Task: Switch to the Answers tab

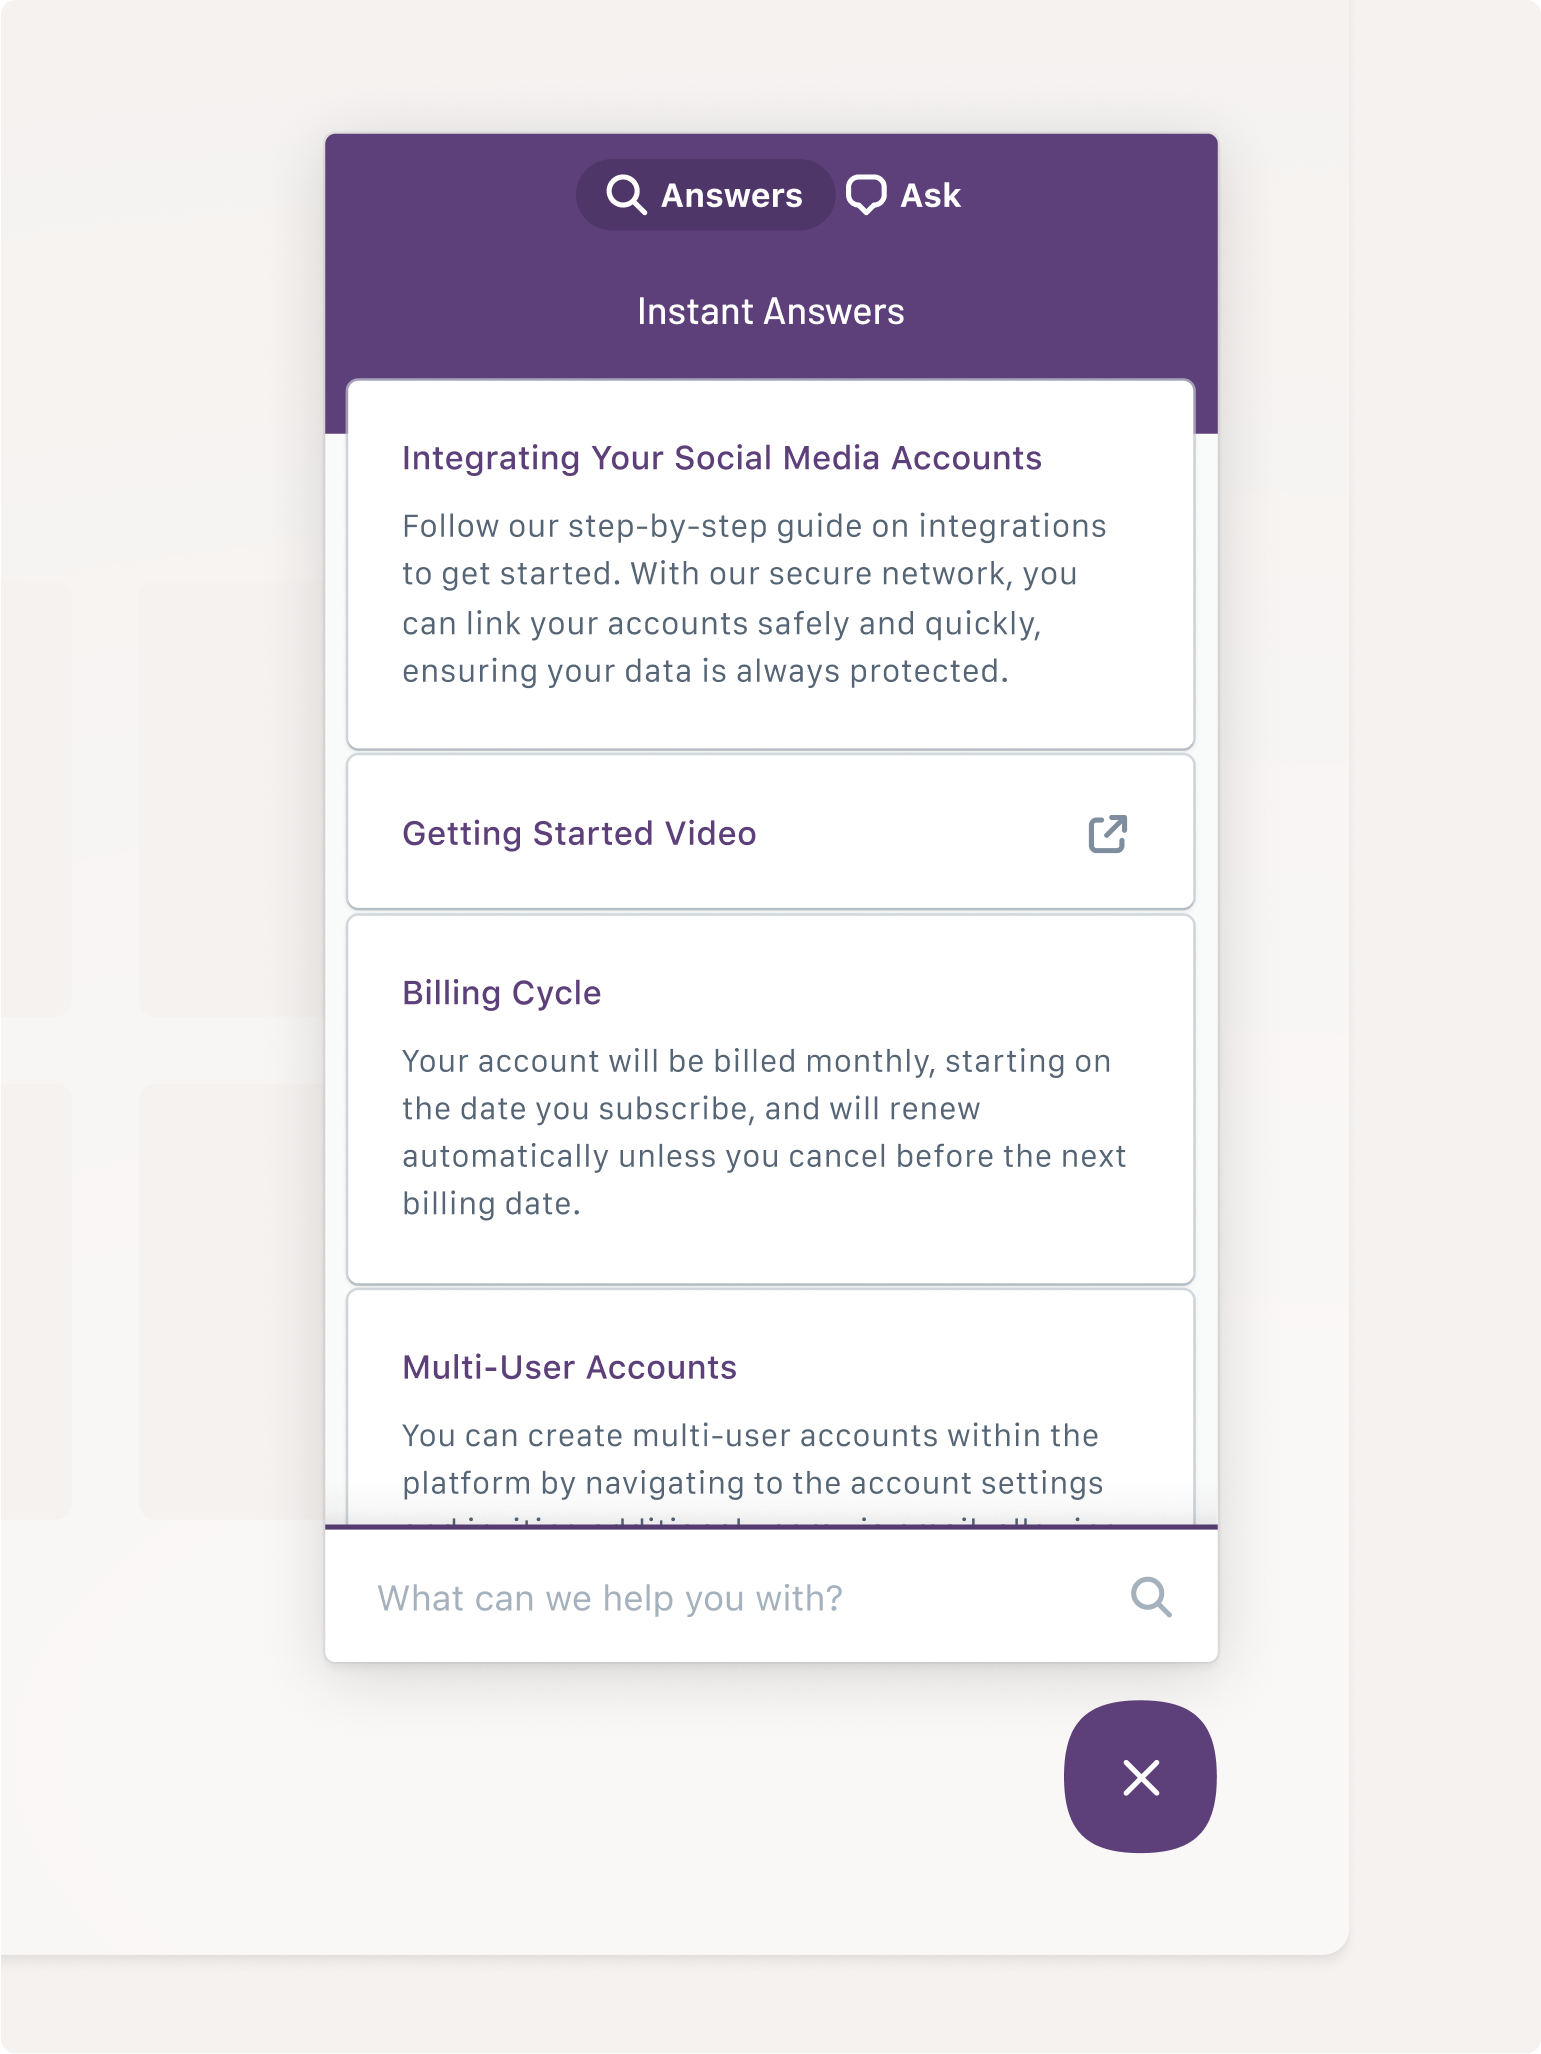Action: click(706, 195)
